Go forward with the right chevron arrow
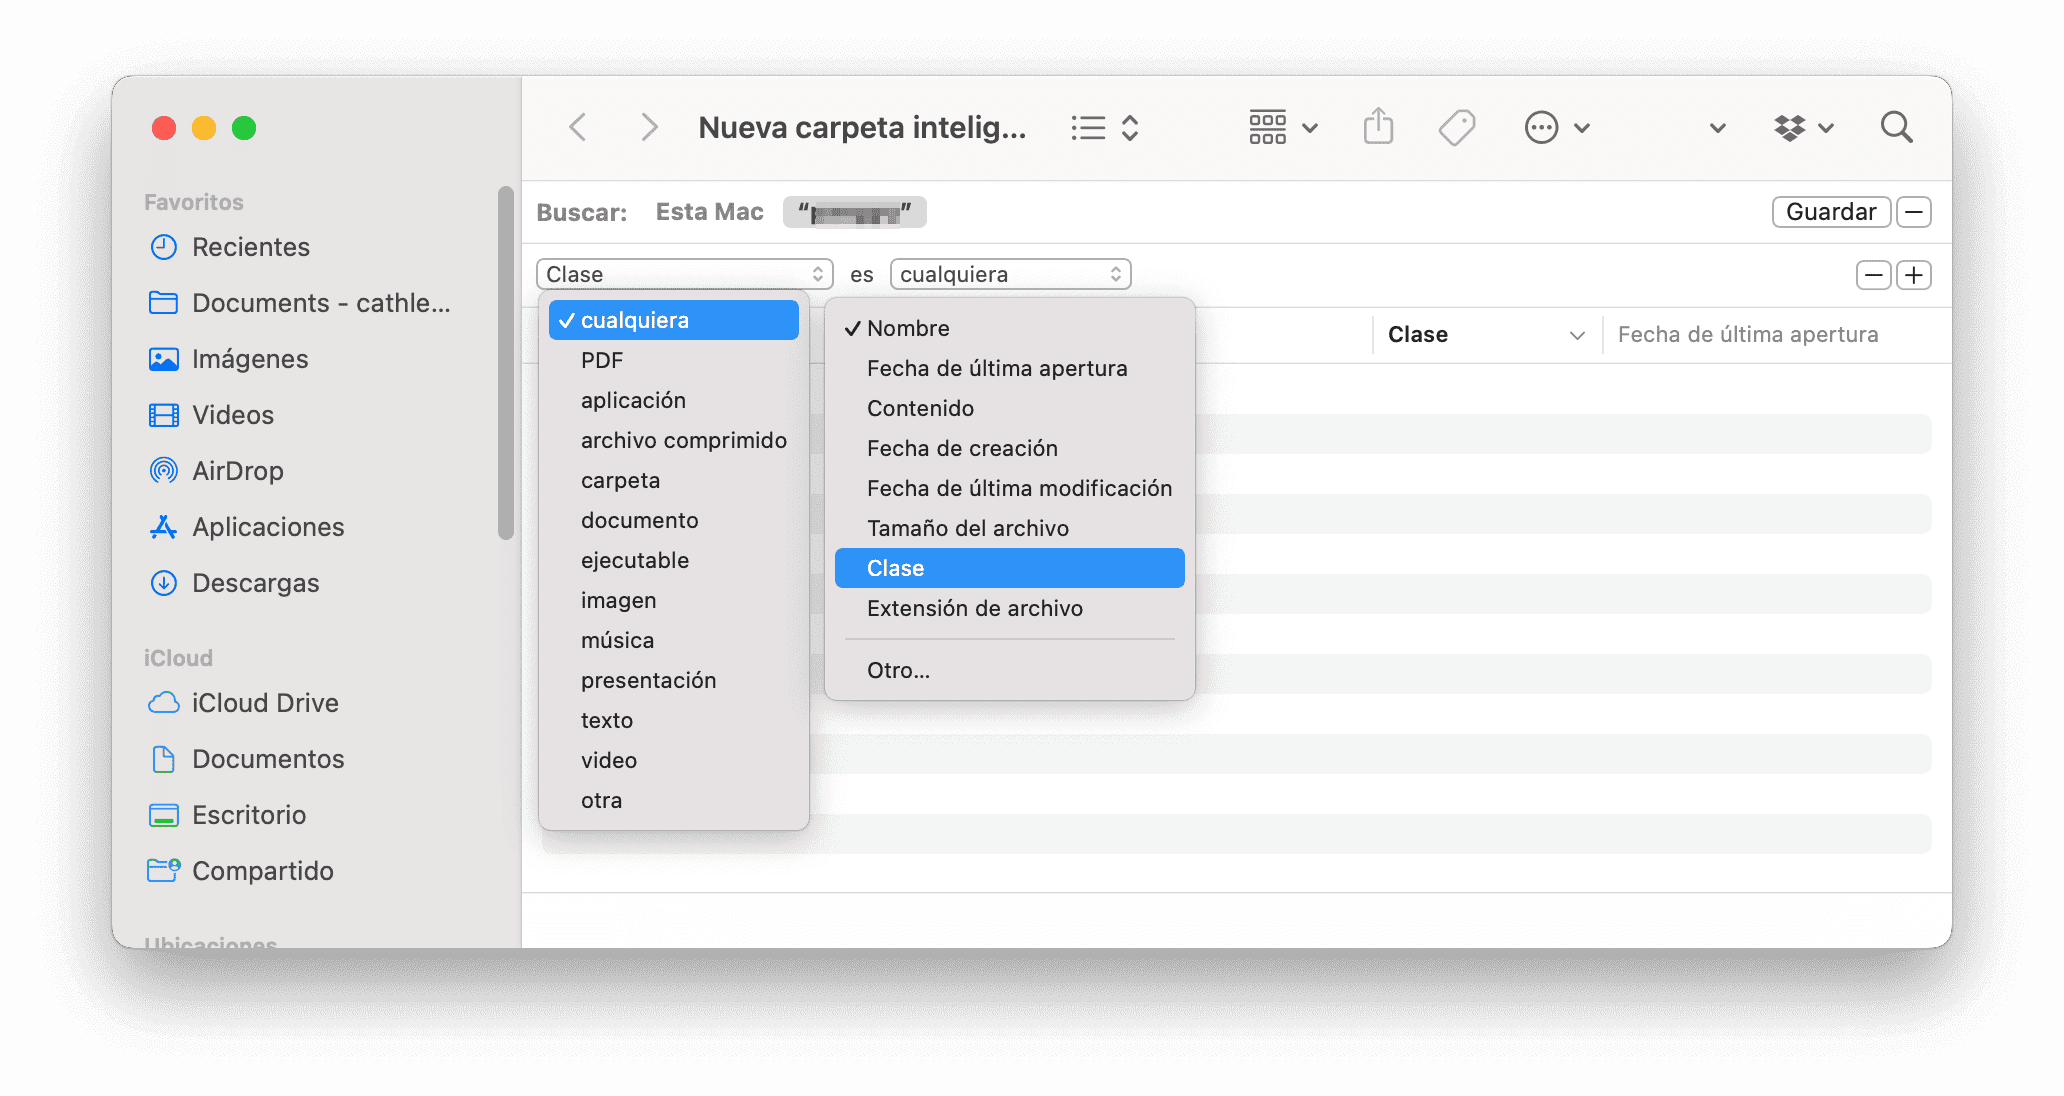This screenshot has width=2064, height=1096. click(649, 128)
